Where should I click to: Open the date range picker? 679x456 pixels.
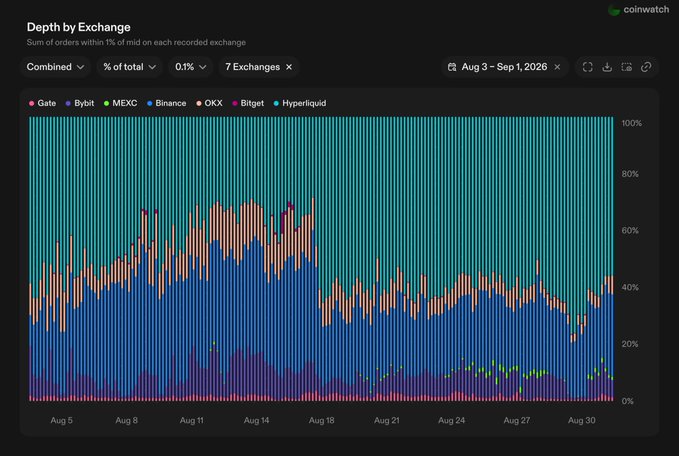(504, 67)
